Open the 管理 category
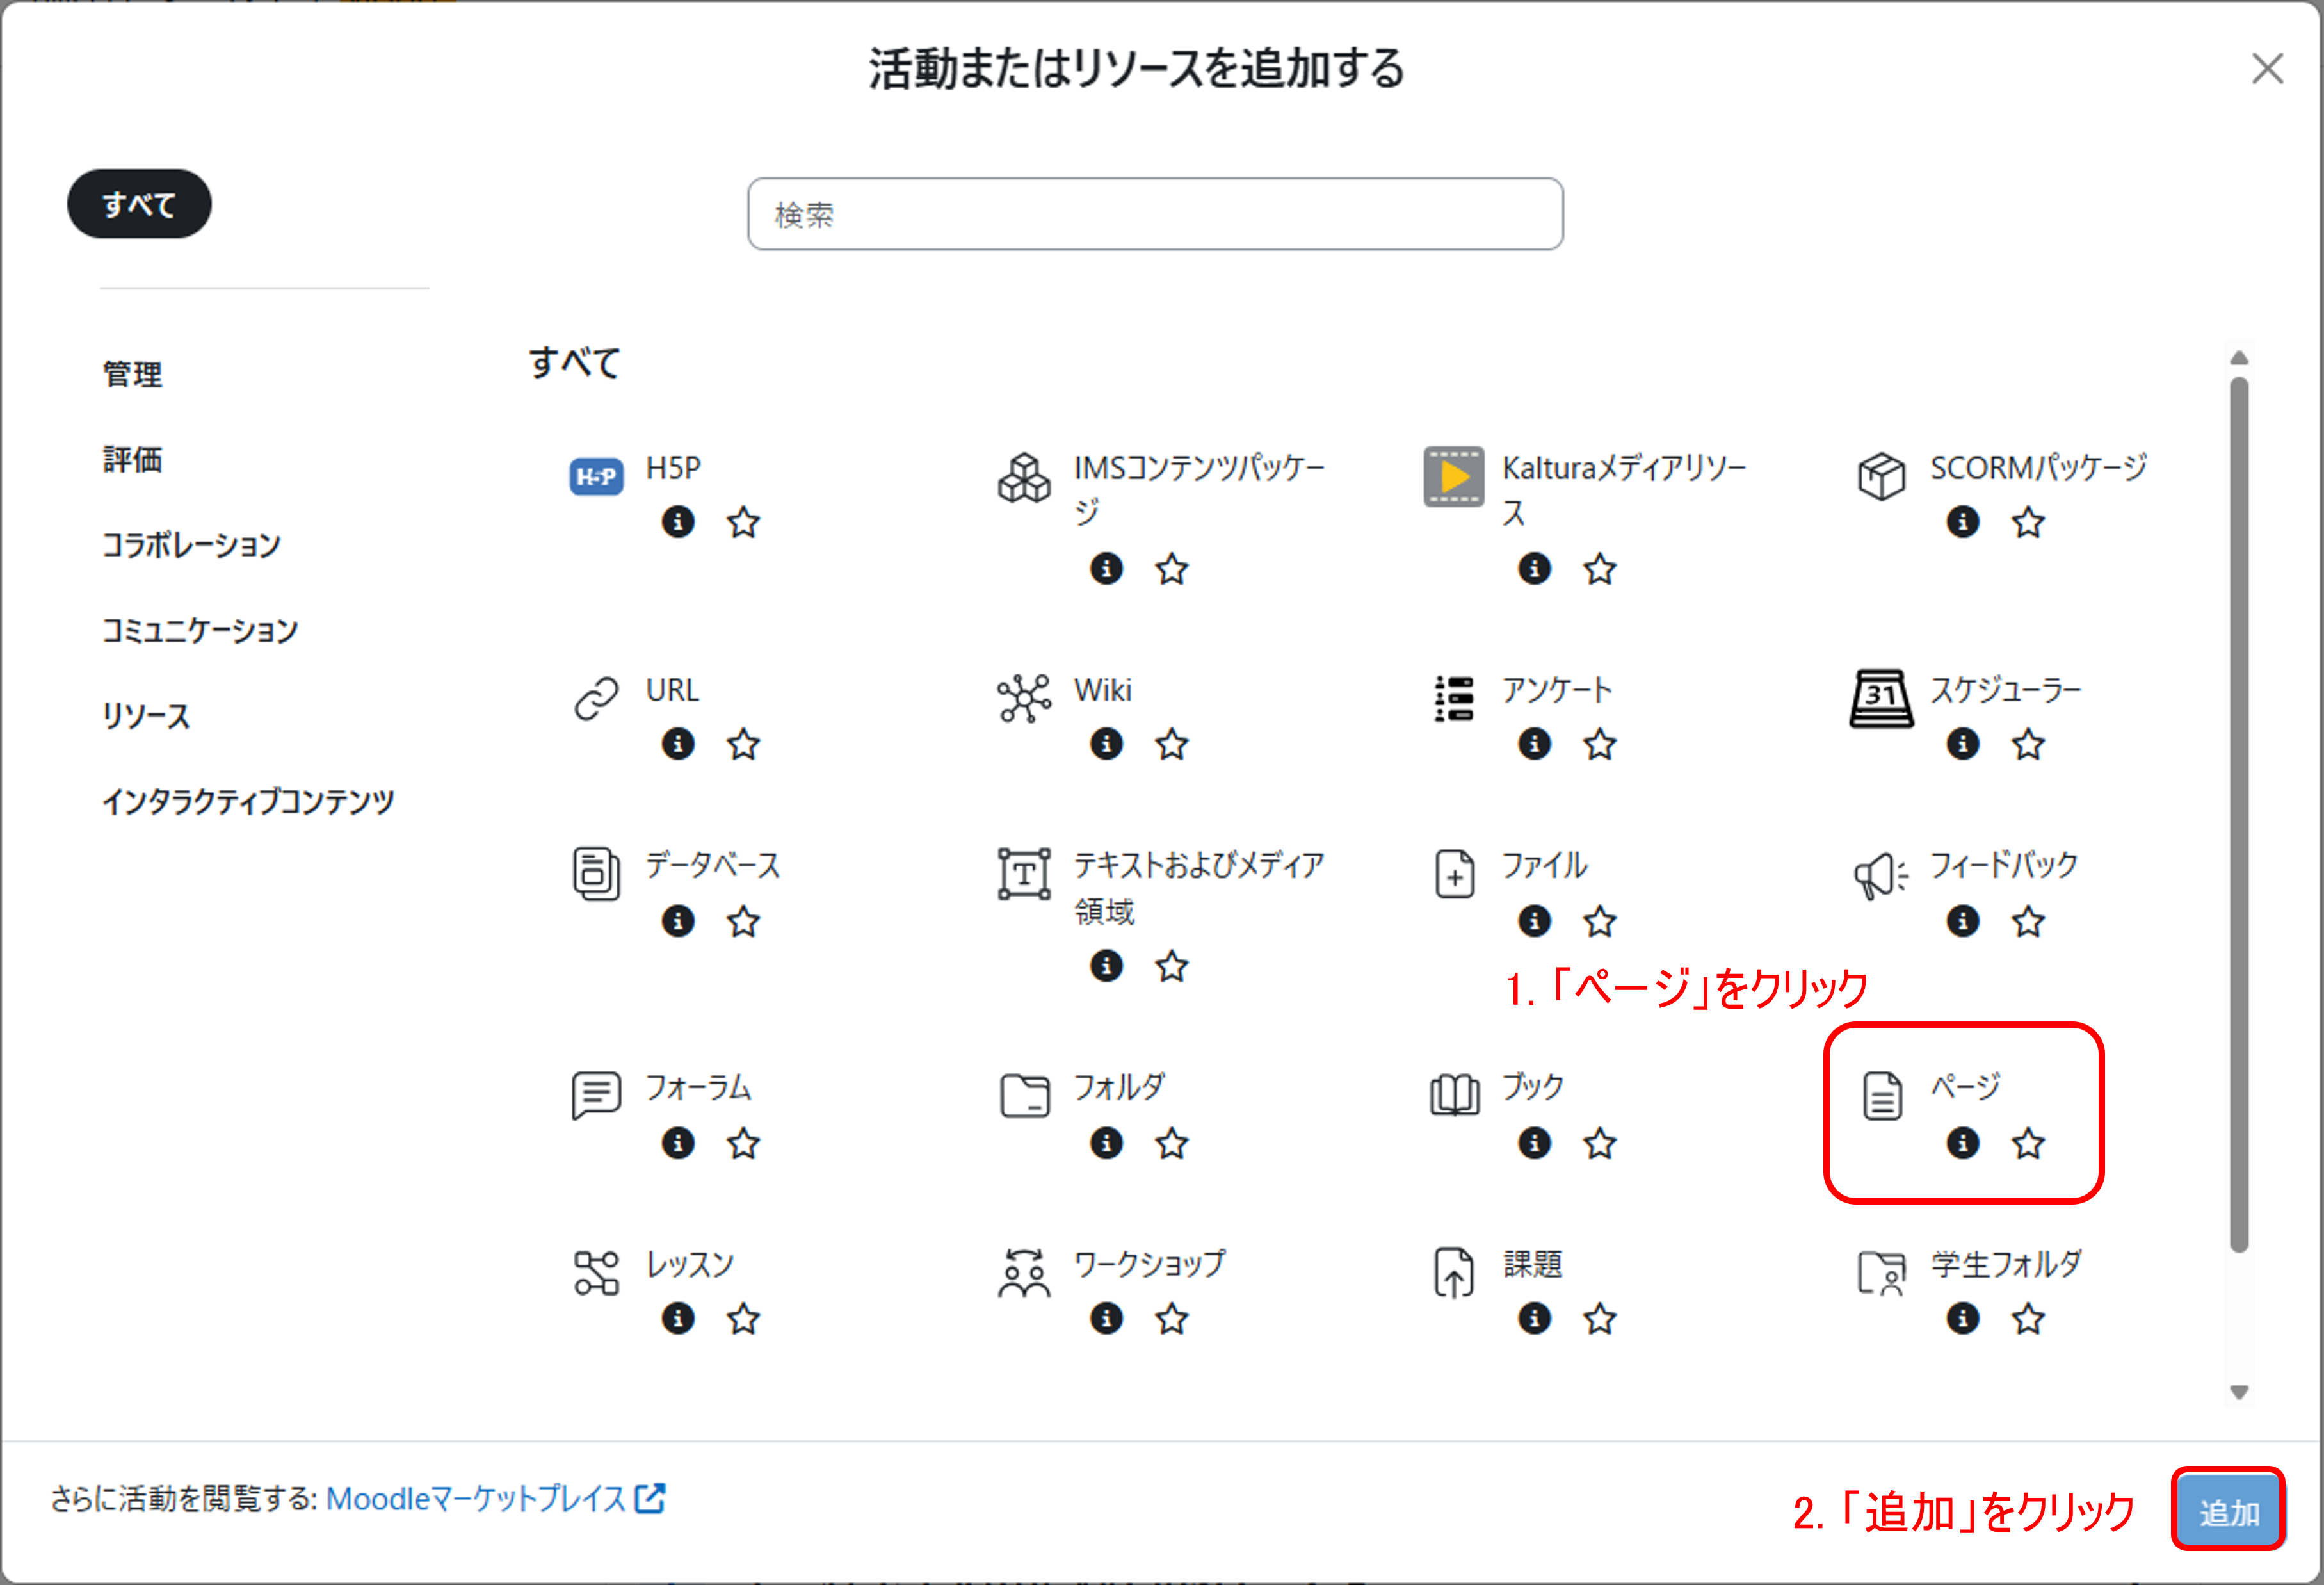This screenshot has height=1585, width=2324. coord(132,374)
